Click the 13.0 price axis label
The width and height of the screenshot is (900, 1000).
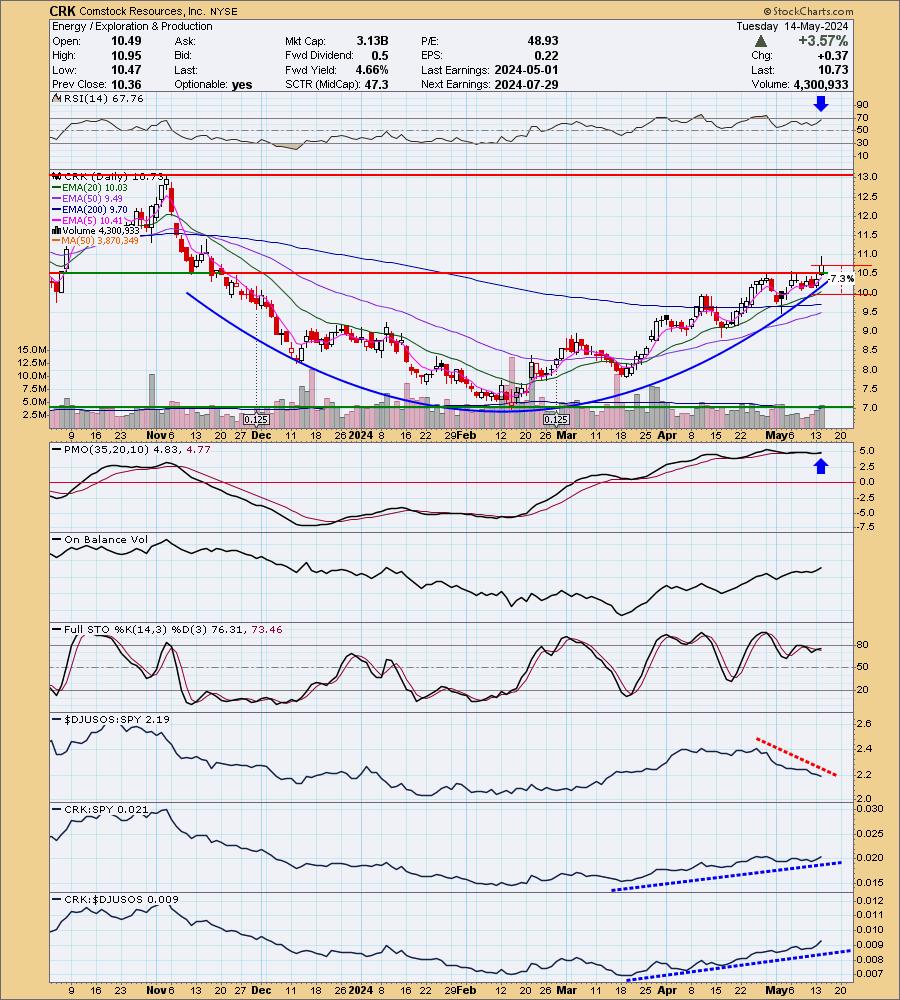(867, 177)
